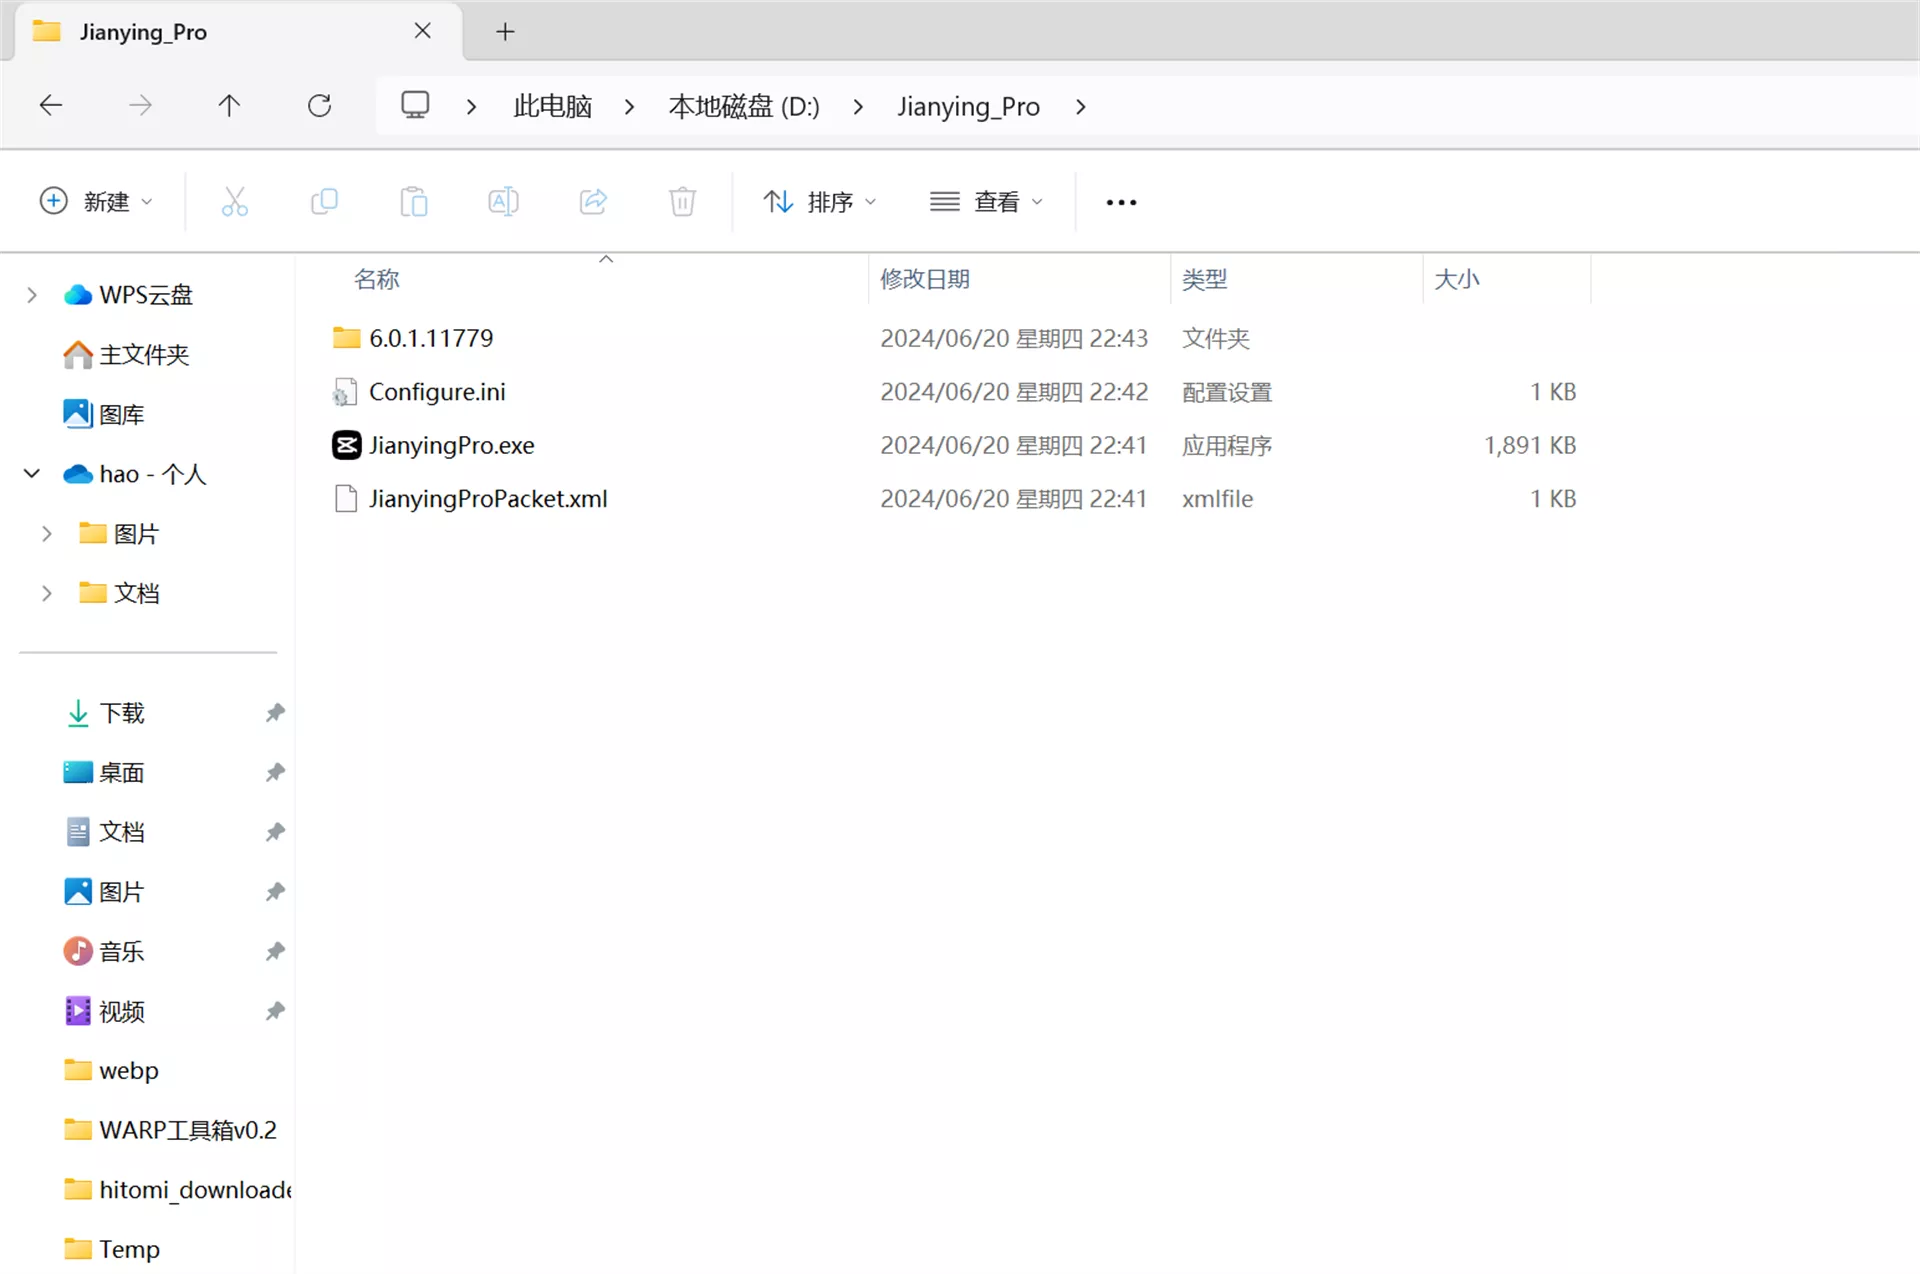This screenshot has width=1920, height=1274.
Task: Unpin 下载 from quick access
Action: (275, 712)
